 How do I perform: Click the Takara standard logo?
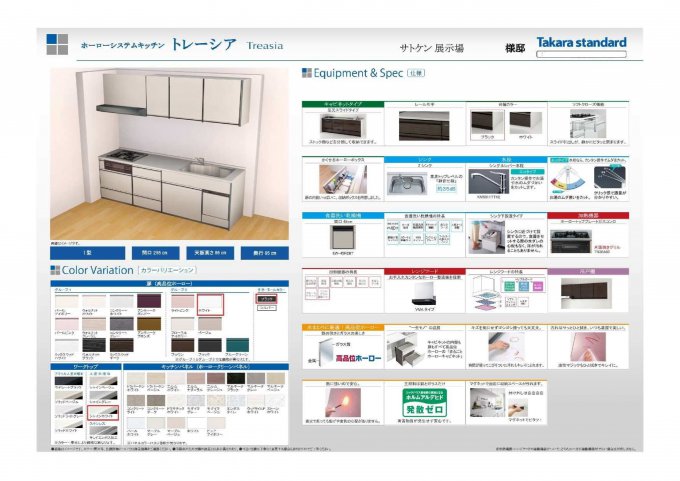[581, 42]
